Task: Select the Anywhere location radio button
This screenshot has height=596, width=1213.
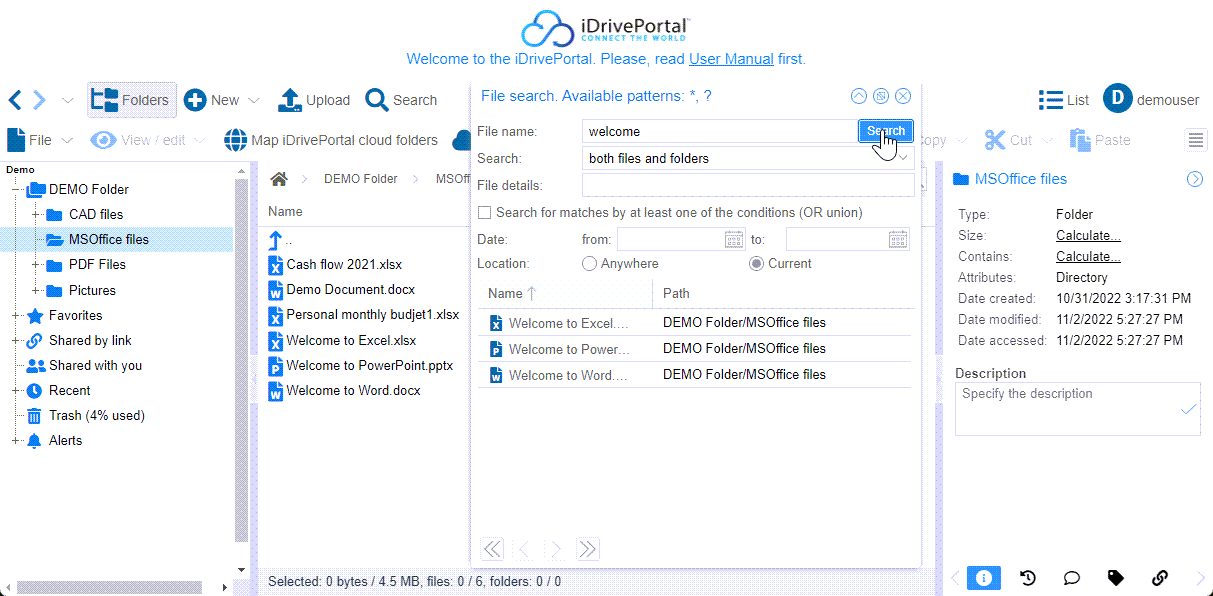Action: coord(590,264)
